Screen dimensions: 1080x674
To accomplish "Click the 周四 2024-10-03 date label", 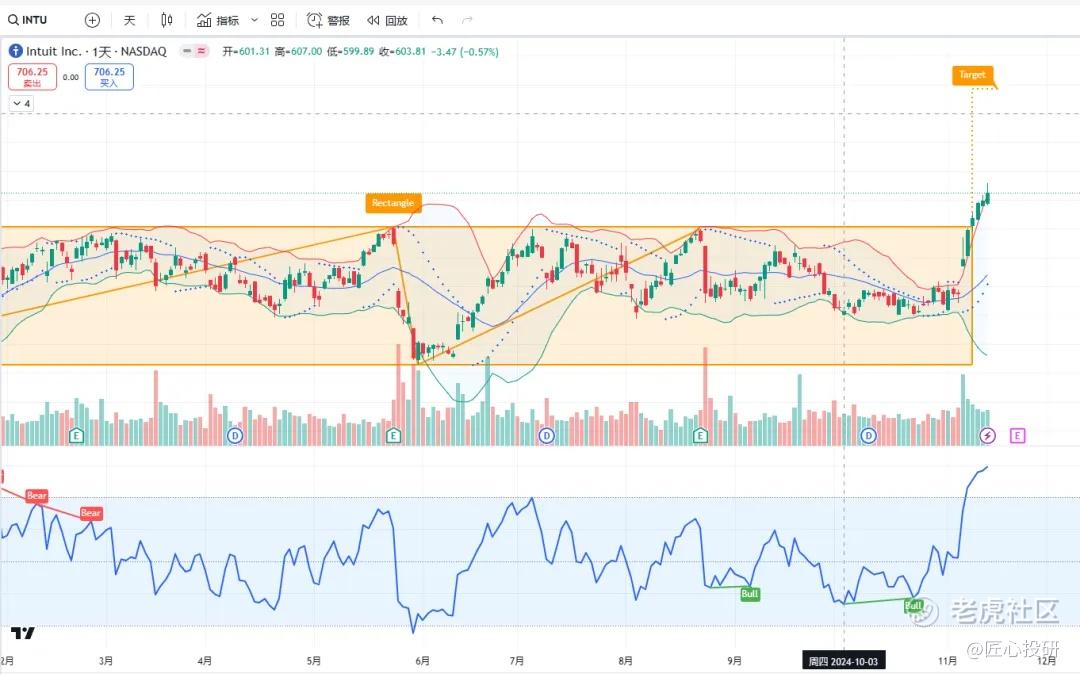I will tap(844, 662).
